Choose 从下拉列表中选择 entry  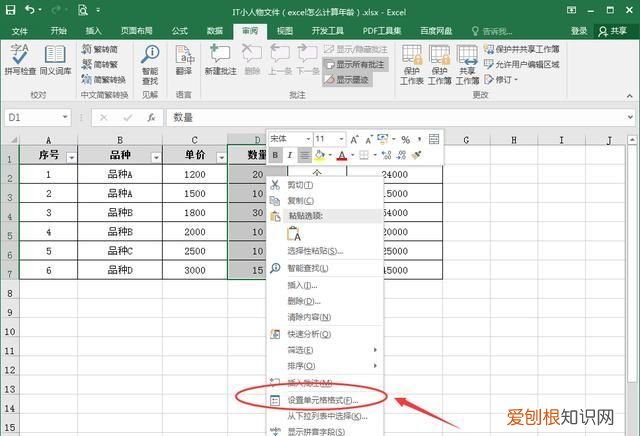[327, 416]
